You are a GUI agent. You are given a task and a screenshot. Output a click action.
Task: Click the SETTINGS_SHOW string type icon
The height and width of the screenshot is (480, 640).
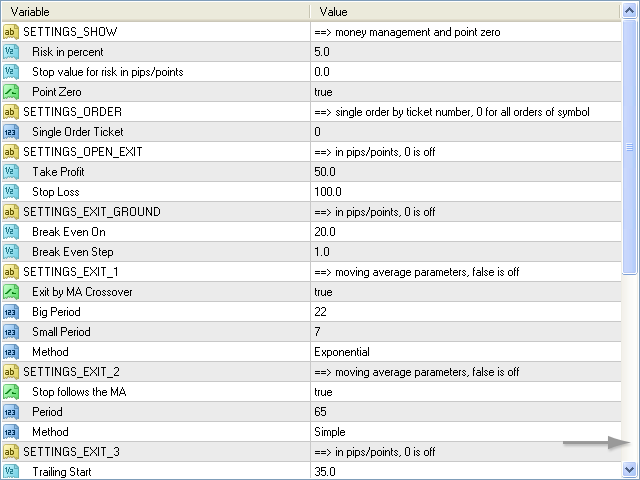point(10,32)
